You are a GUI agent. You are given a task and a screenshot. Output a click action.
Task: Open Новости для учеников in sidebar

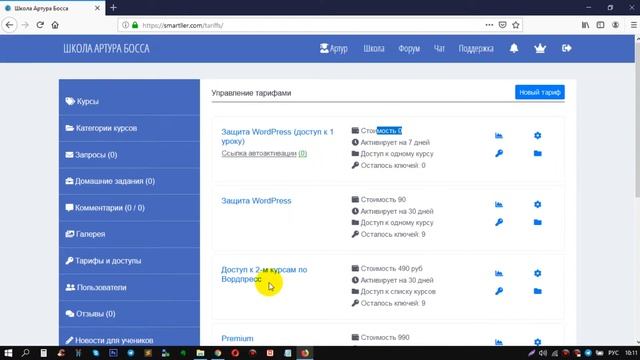pos(129,338)
